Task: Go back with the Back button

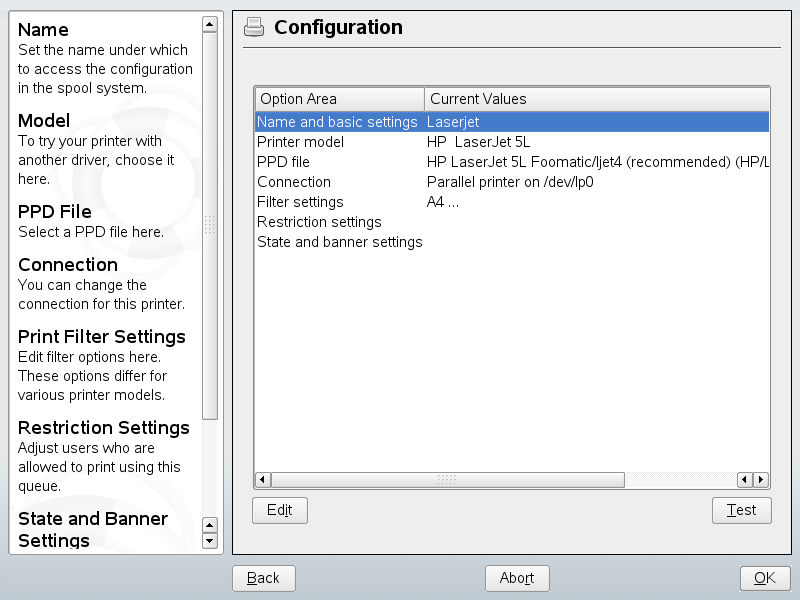Action: [x=263, y=578]
